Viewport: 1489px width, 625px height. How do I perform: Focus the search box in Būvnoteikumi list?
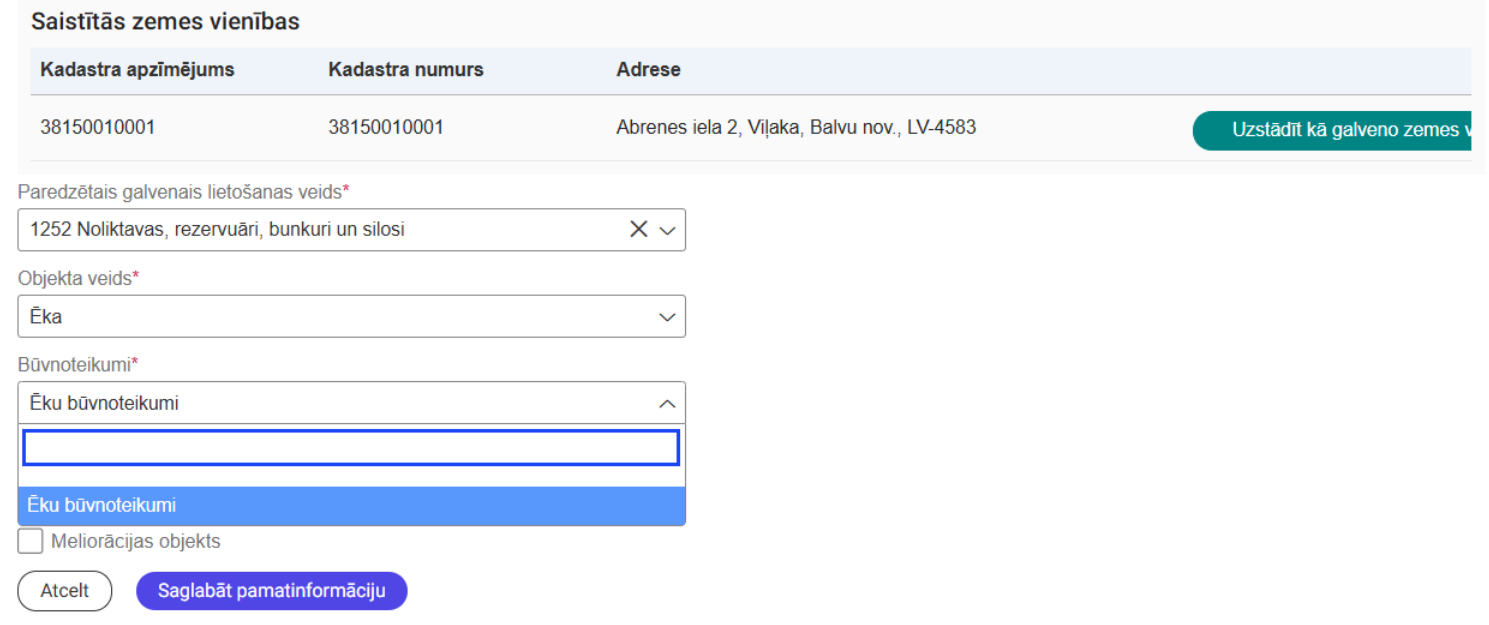click(x=351, y=448)
